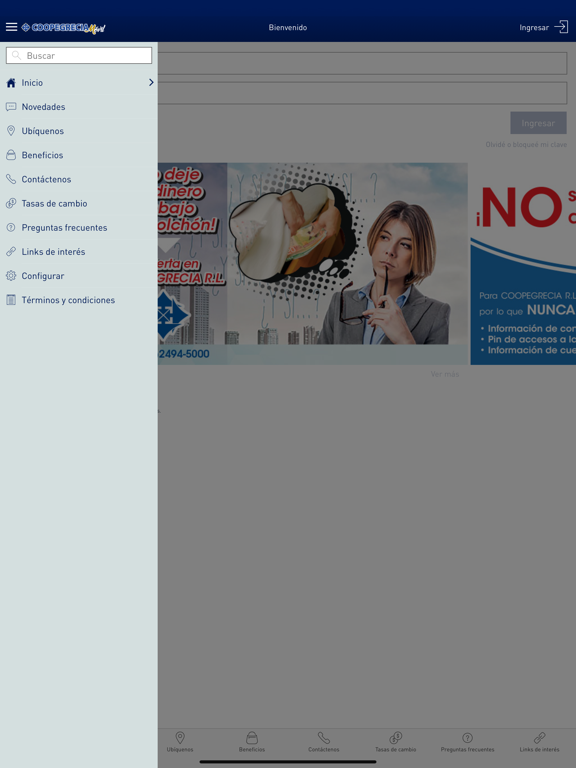
Task: Click the Buscar search field
Action: coord(79,55)
